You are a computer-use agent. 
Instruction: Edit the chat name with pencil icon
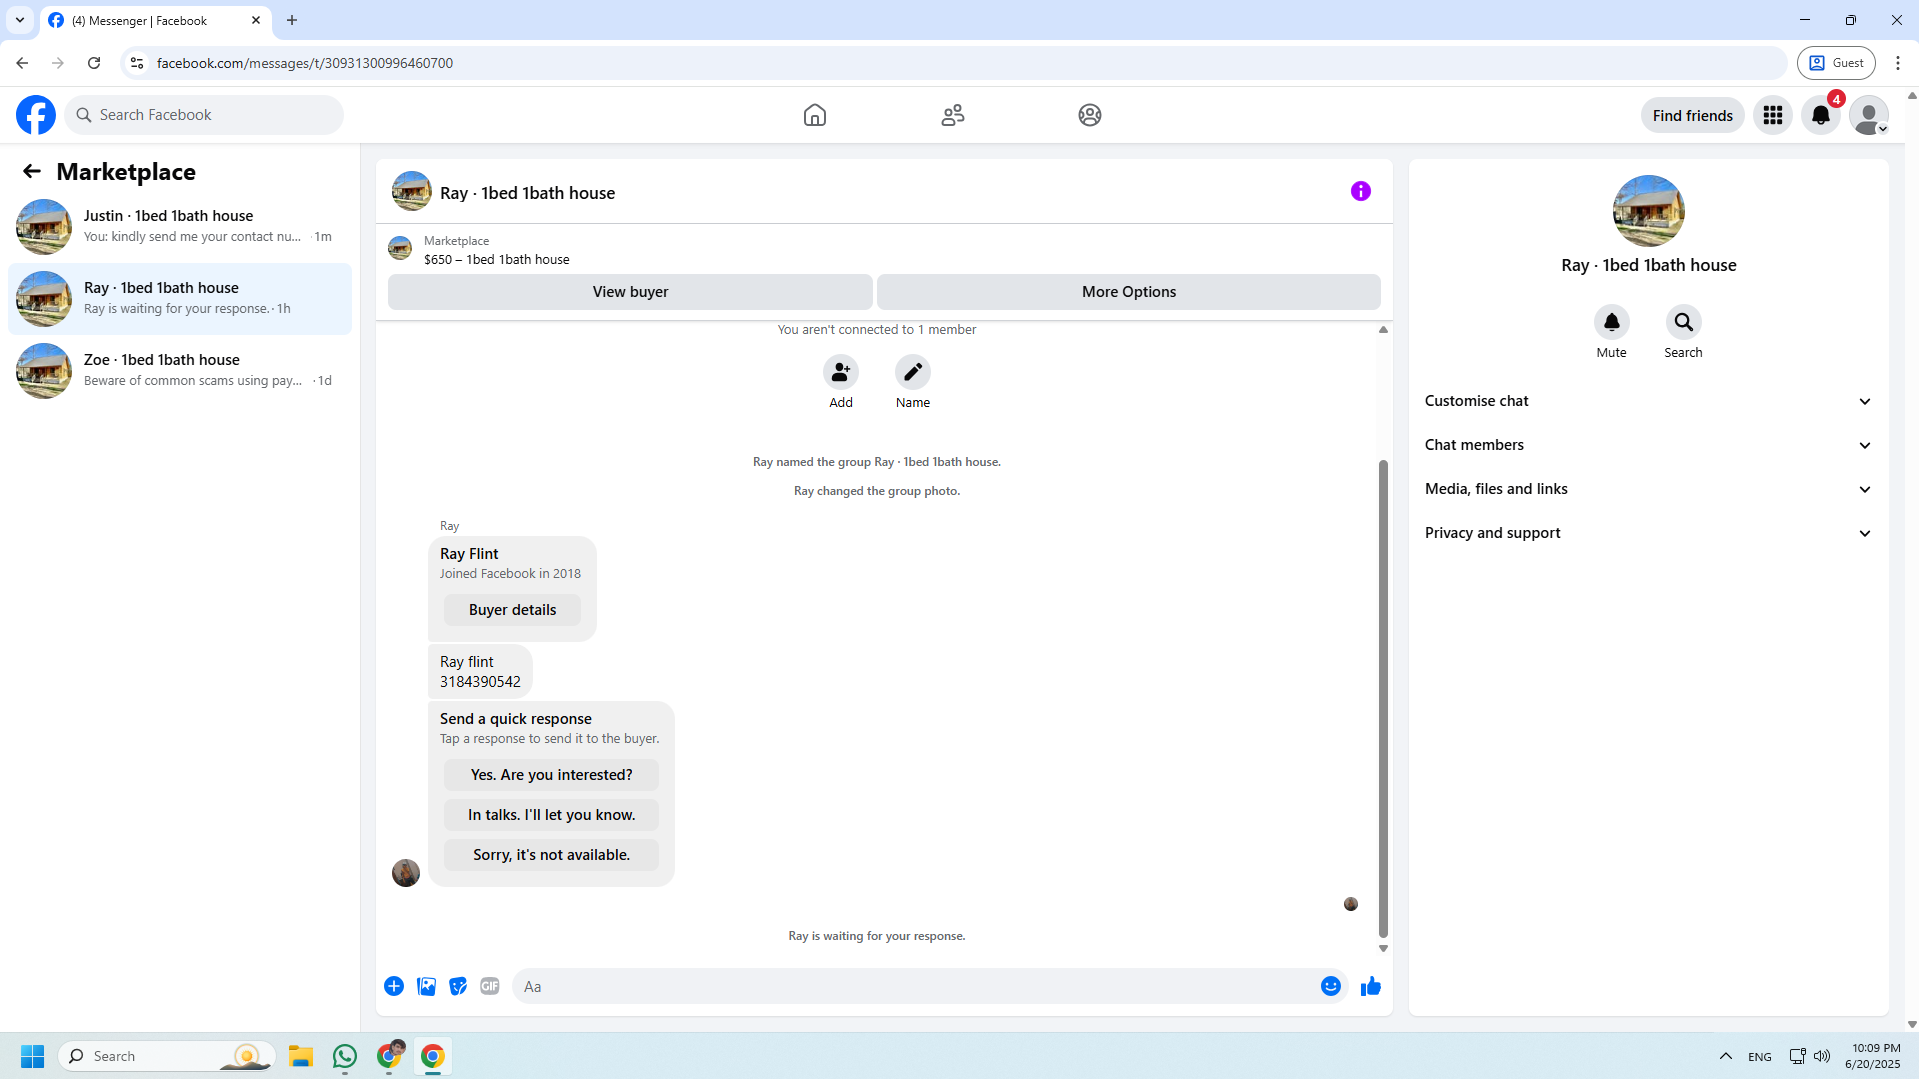pyautogui.click(x=913, y=372)
